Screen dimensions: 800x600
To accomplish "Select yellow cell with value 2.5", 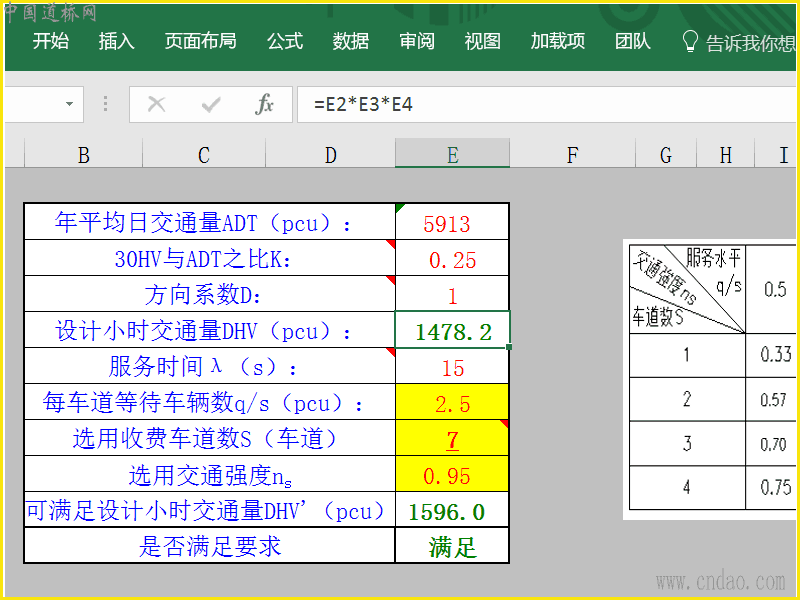I will click(452, 402).
